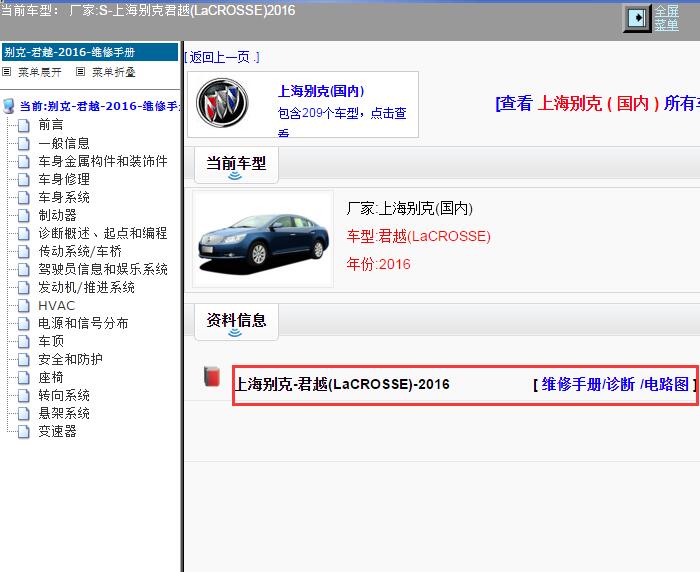Click the 菜单展开 expand-all control
Viewport: 700px width, 572px height.
(32, 72)
